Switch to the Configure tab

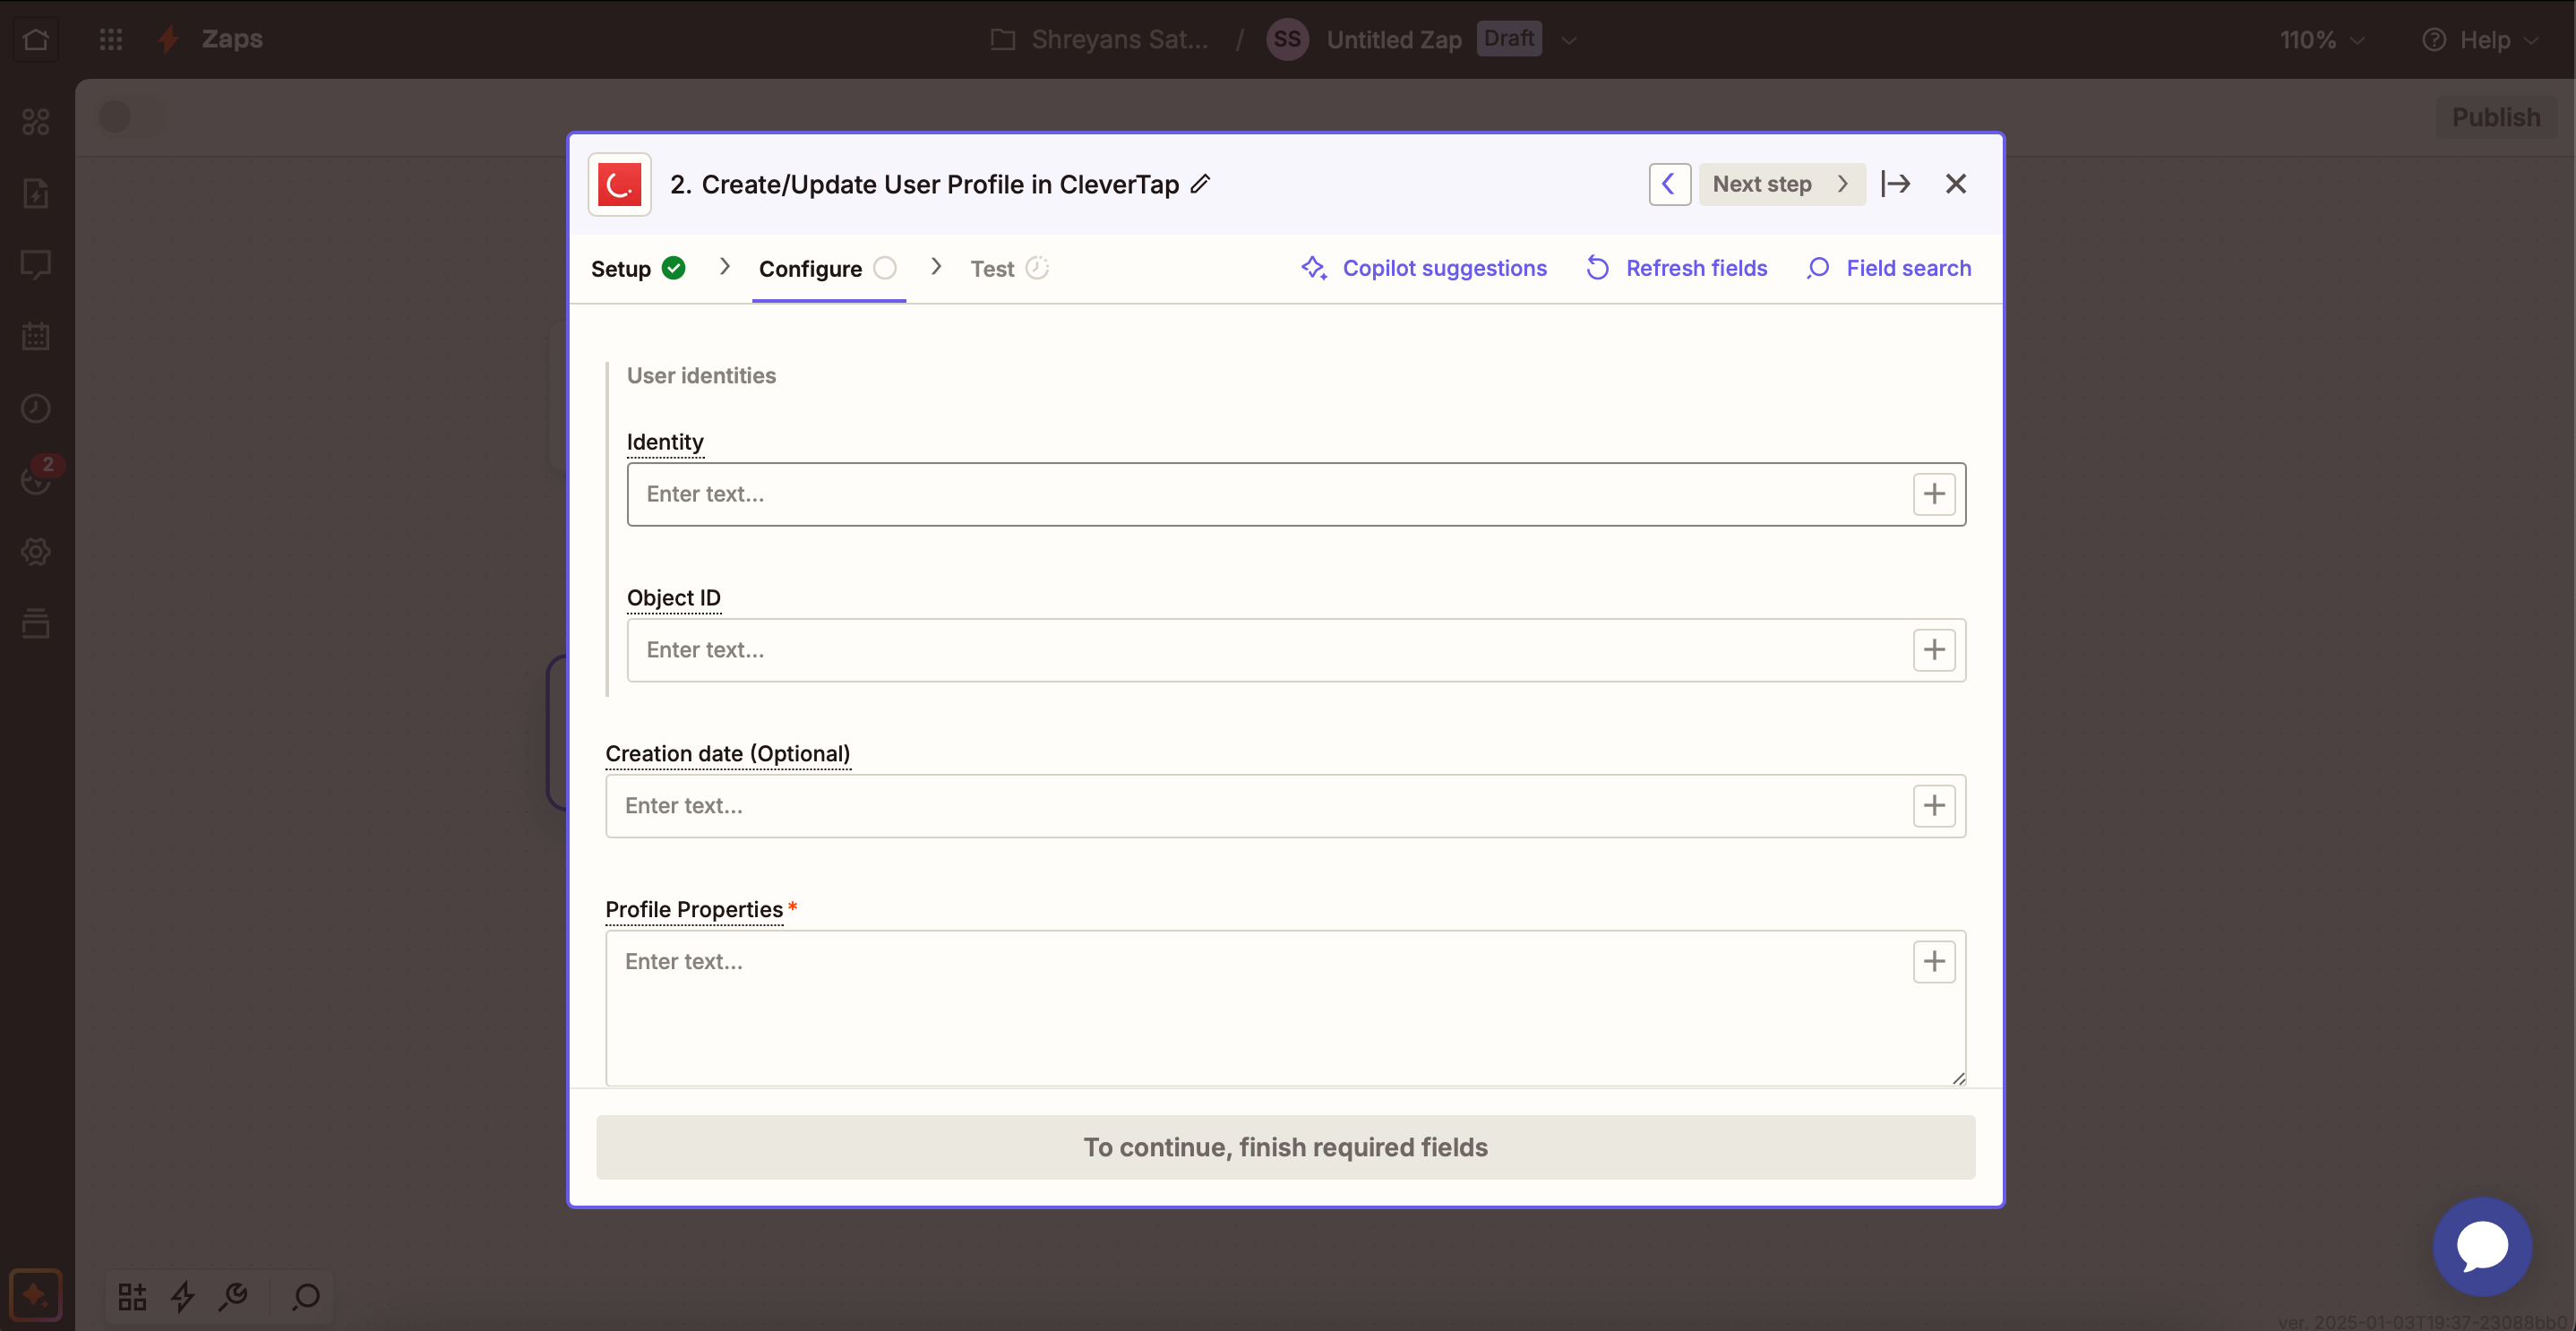(x=828, y=269)
